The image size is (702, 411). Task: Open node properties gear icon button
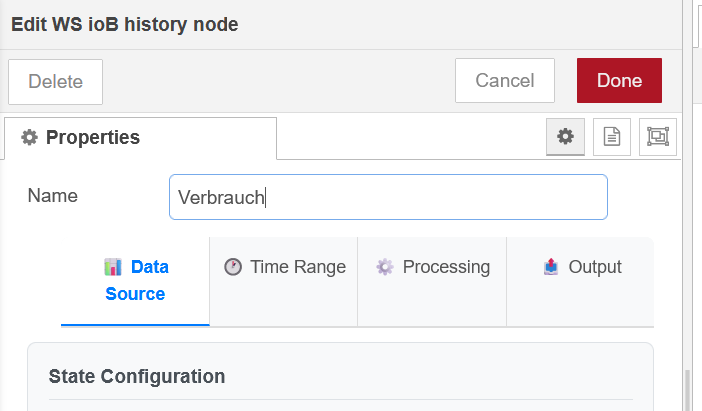coord(565,137)
